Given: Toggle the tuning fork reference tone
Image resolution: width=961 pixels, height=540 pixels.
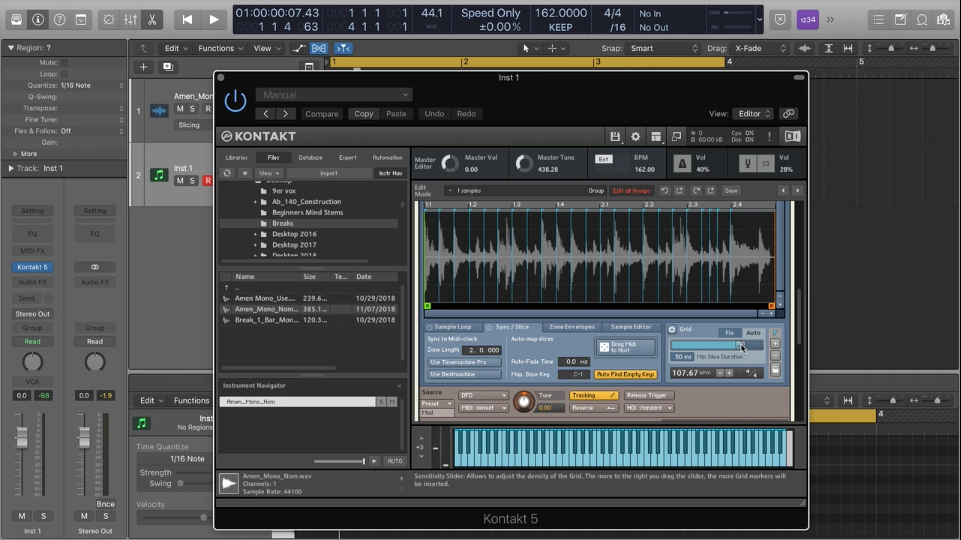Looking at the screenshot, I should pyautogui.click(x=747, y=163).
